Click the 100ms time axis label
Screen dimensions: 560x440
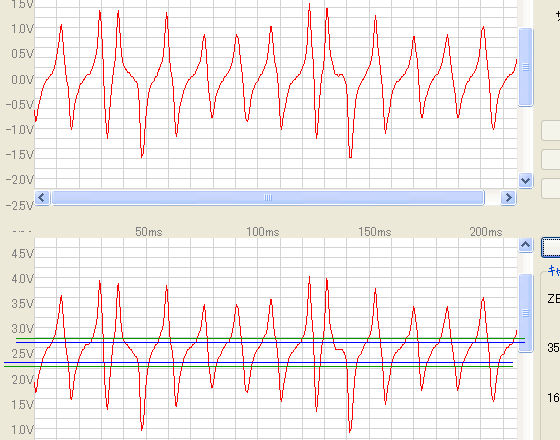[x=262, y=232]
